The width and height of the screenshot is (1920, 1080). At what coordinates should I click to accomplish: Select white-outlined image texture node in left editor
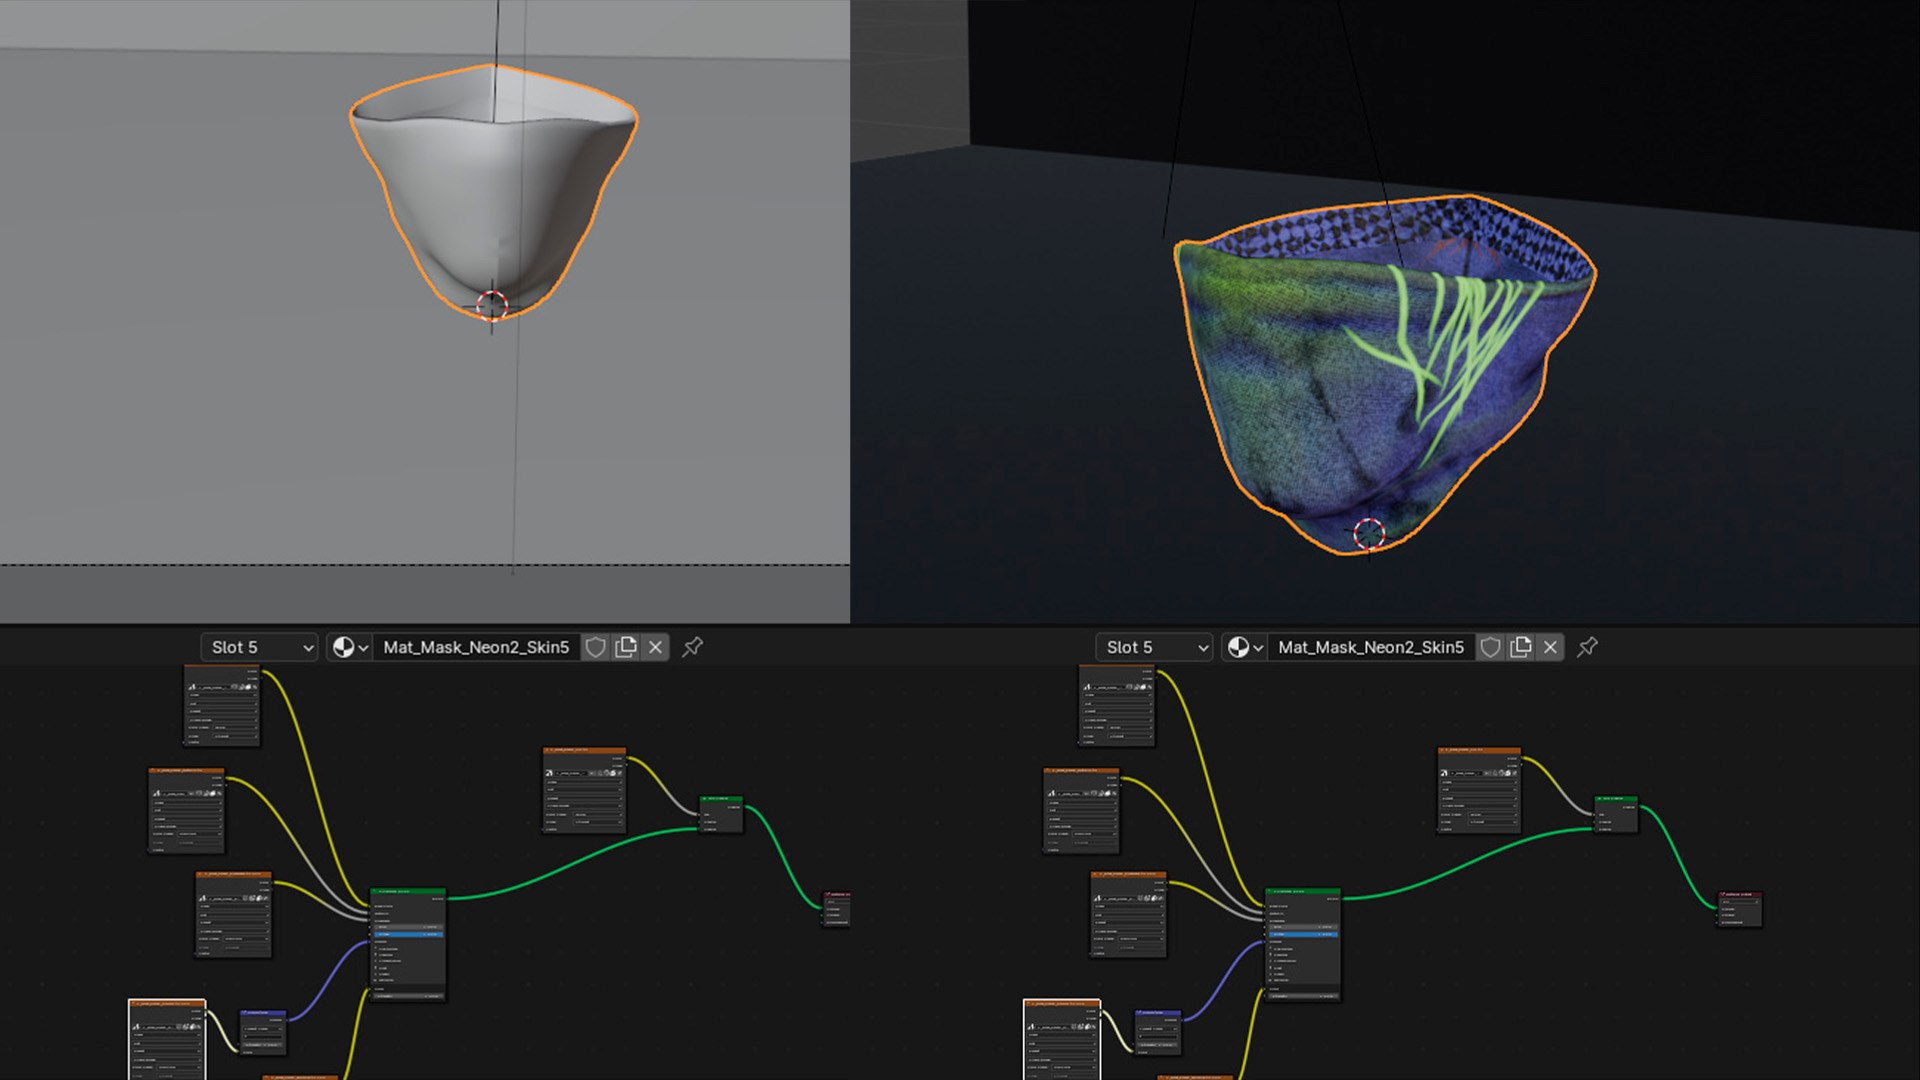pos(167,1039)
